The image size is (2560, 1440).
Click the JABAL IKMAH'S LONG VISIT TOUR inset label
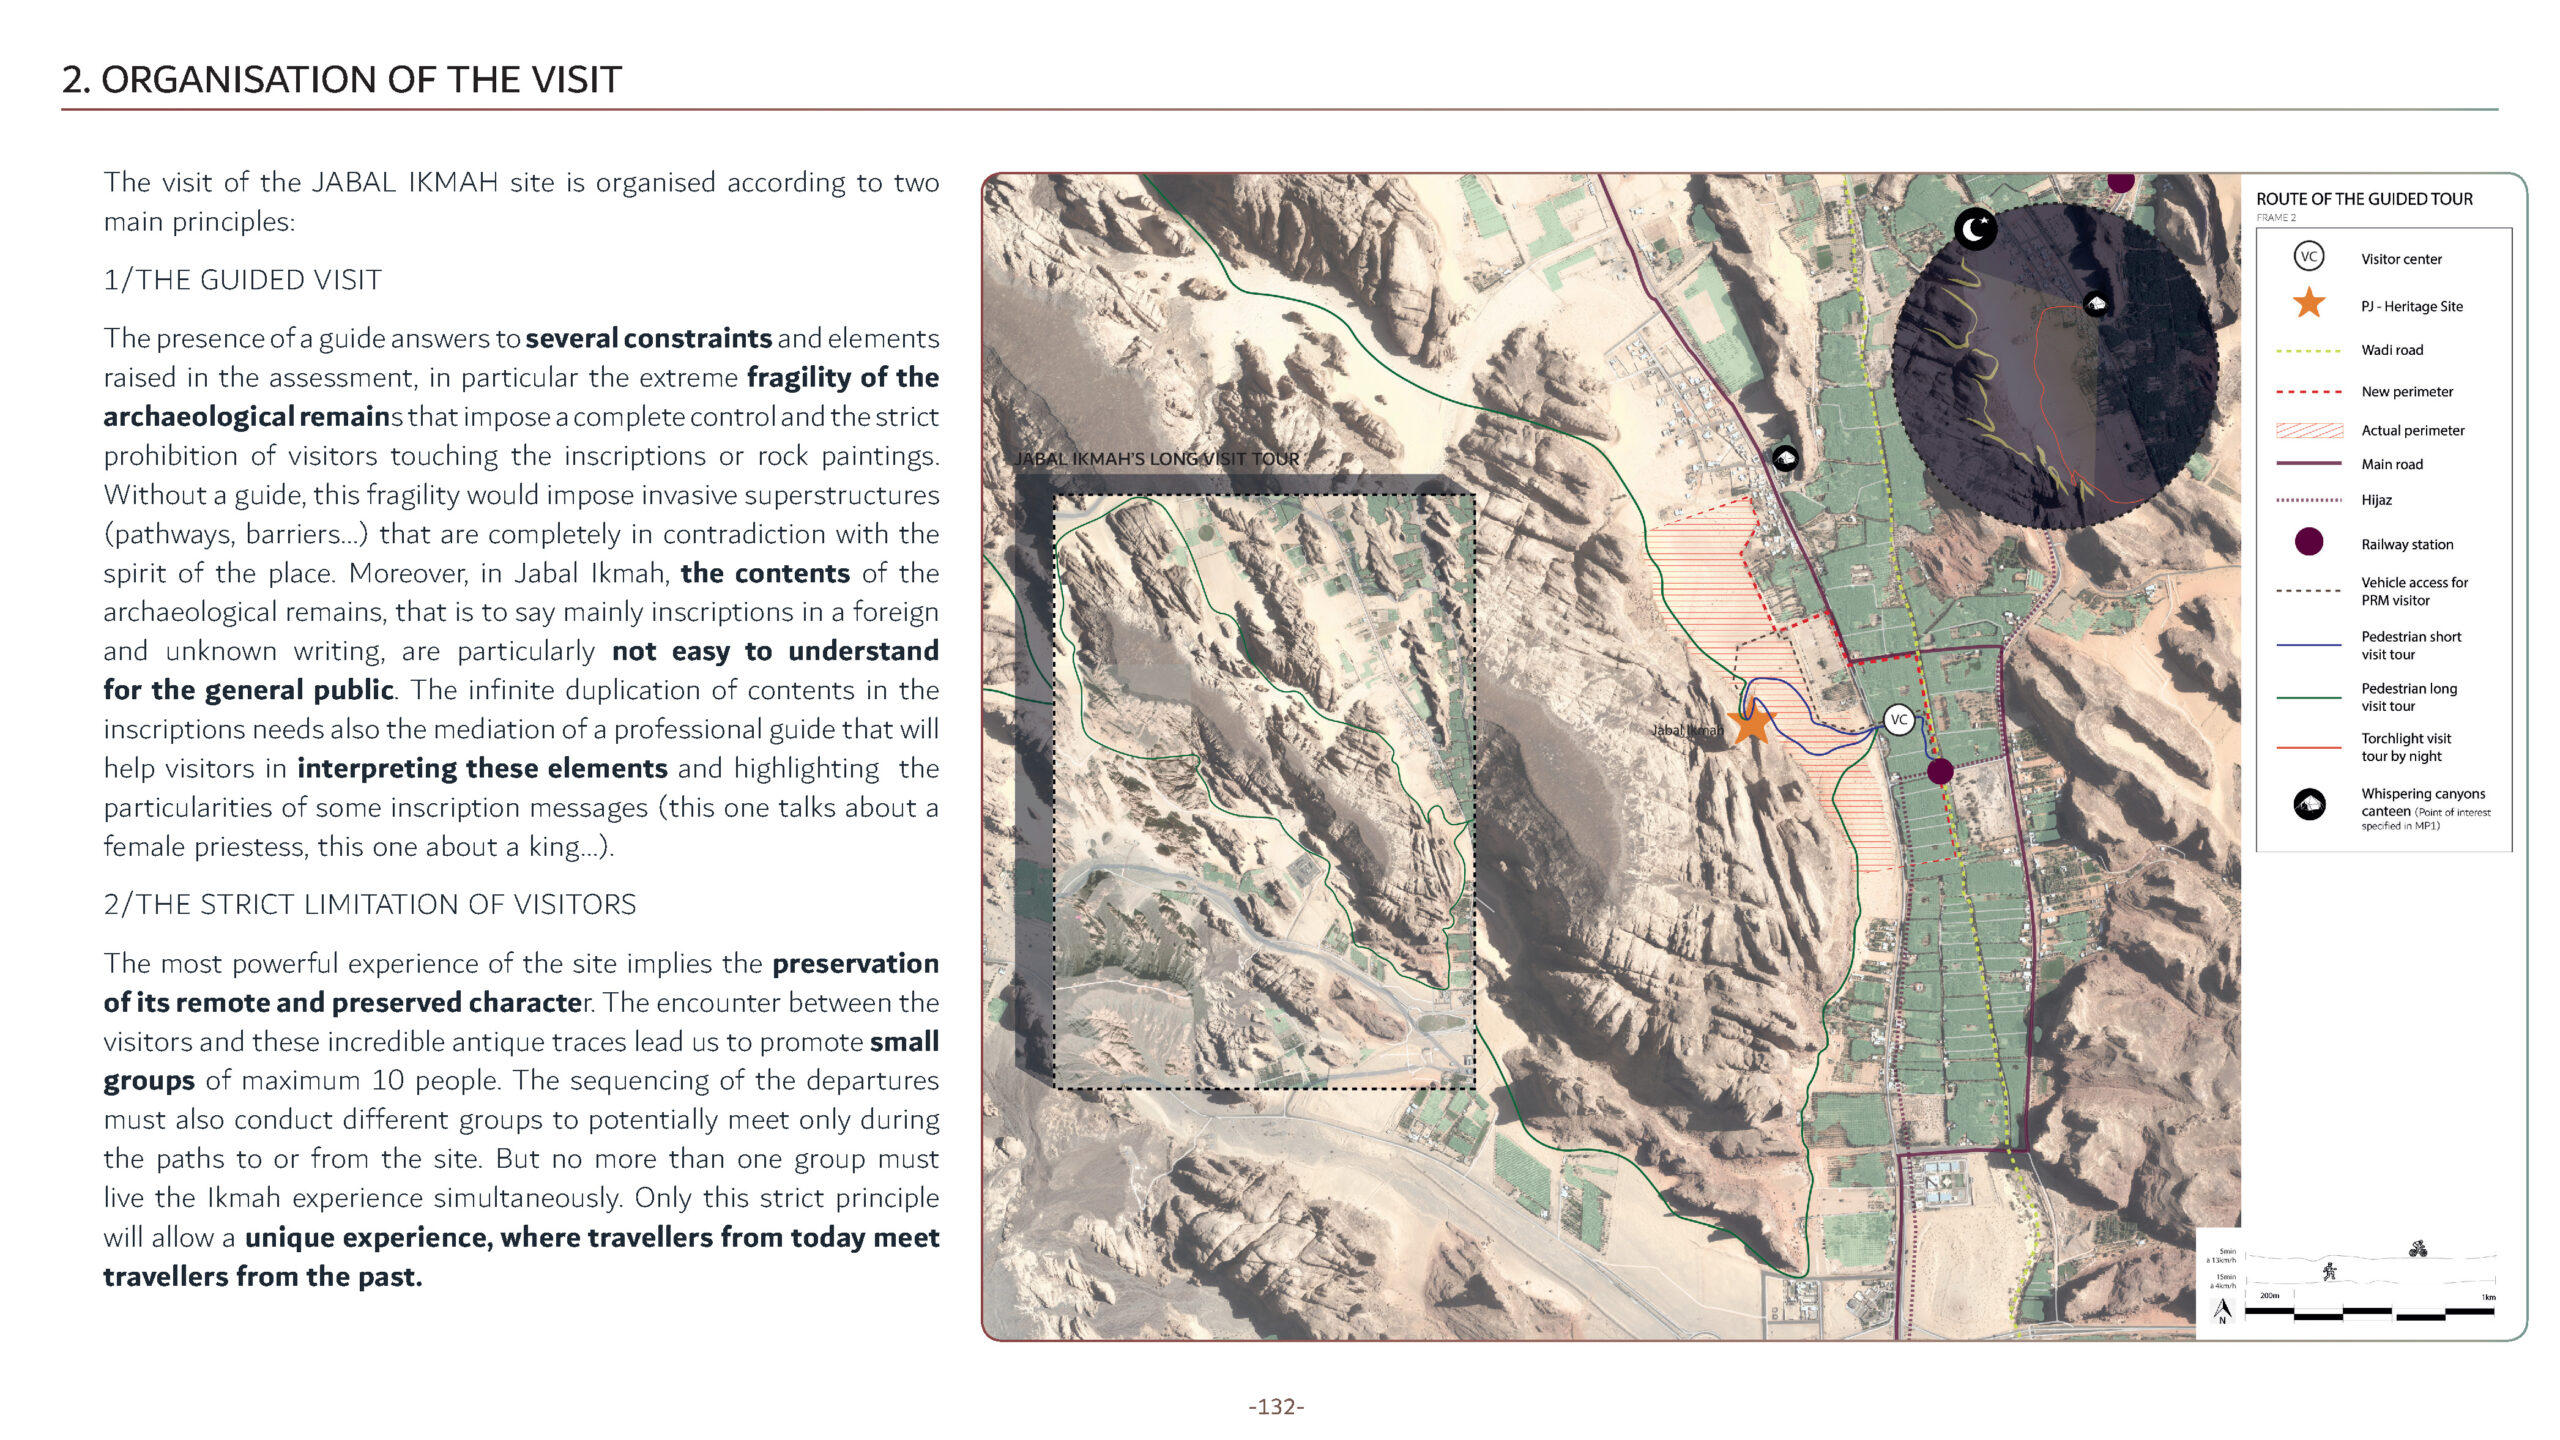pos(1157,459)
